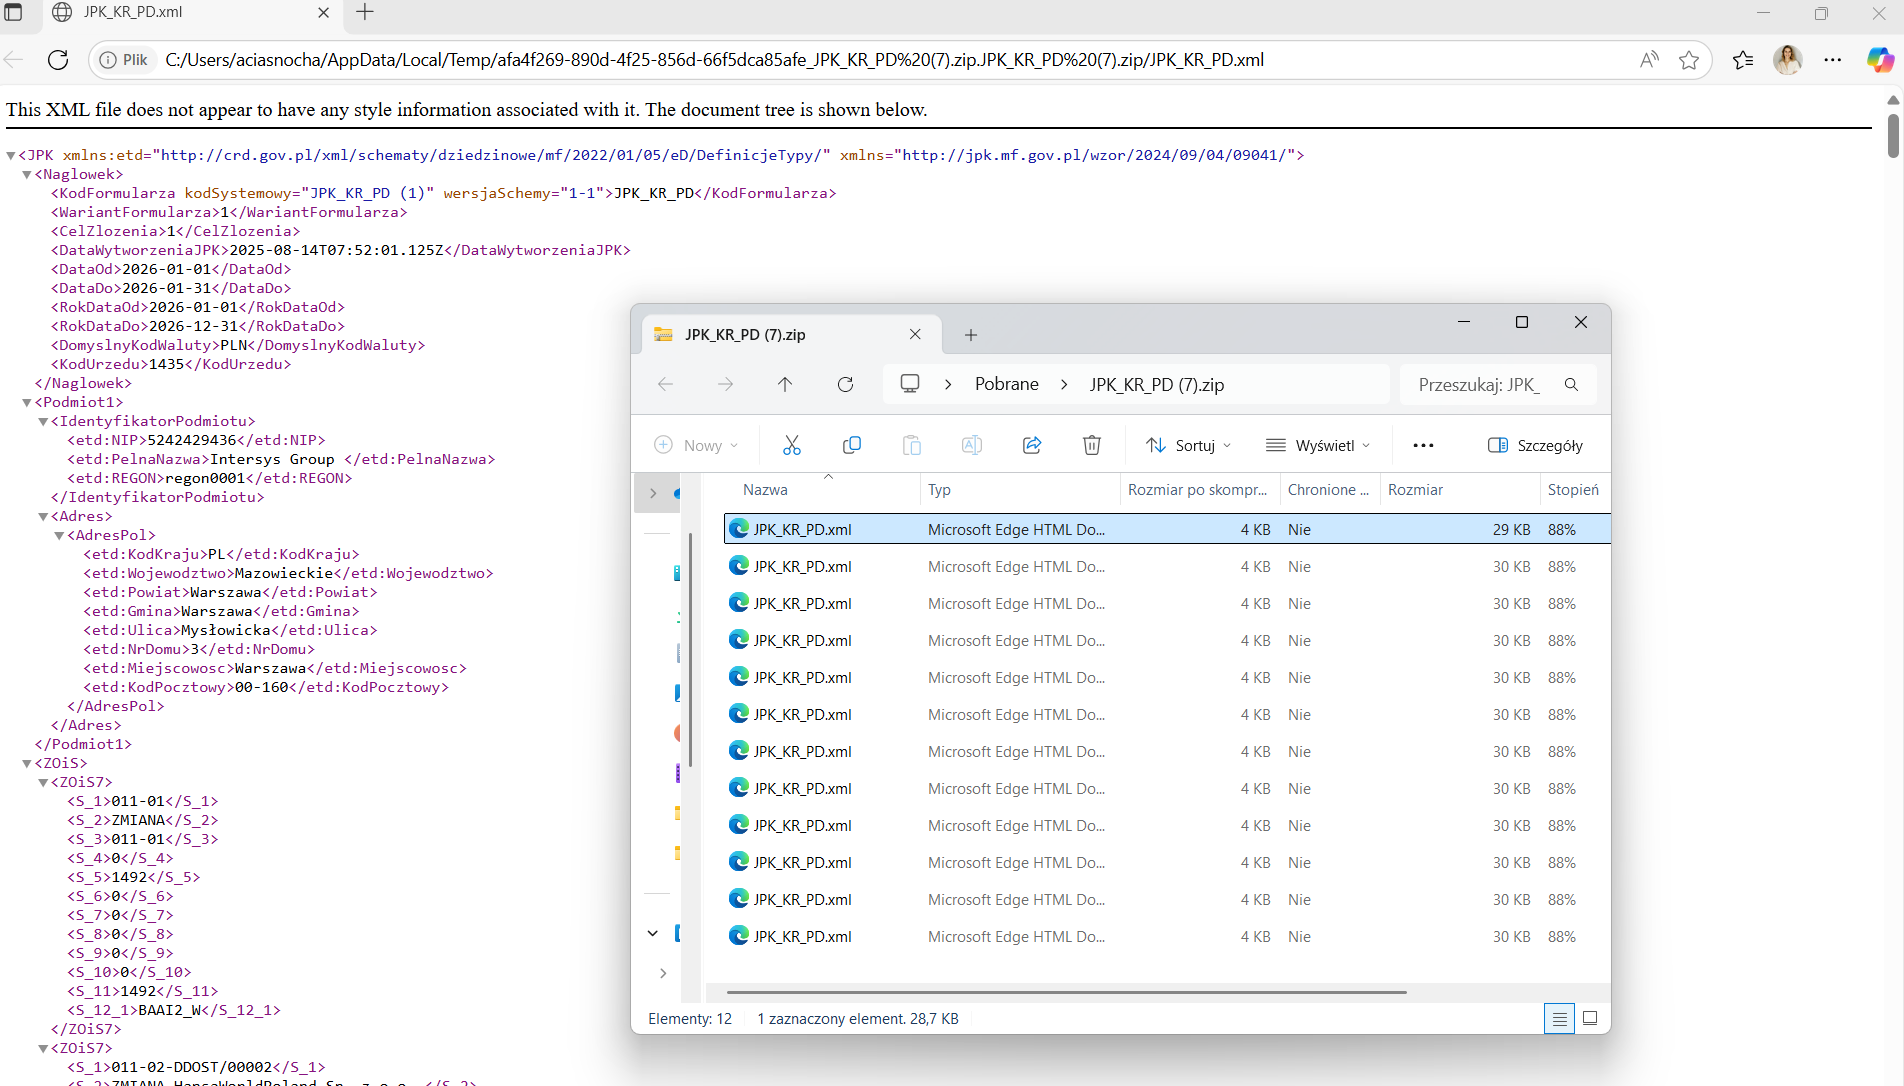Image resolution: width=1904 pixels, height=1086 pixels.
Task: Click the Przeszukaj search box
Action: point(1497,384)
